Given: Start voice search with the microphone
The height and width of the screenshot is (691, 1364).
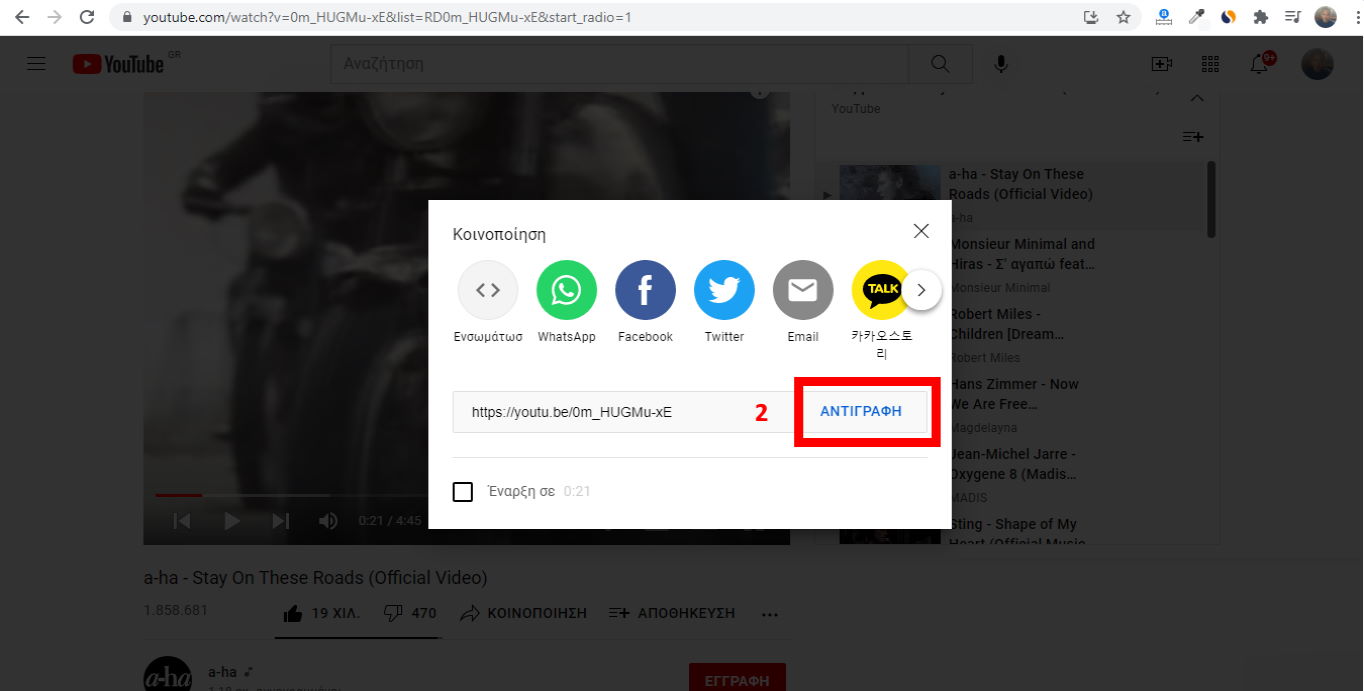Looking at the screenshot, I should coord(1000,64).
